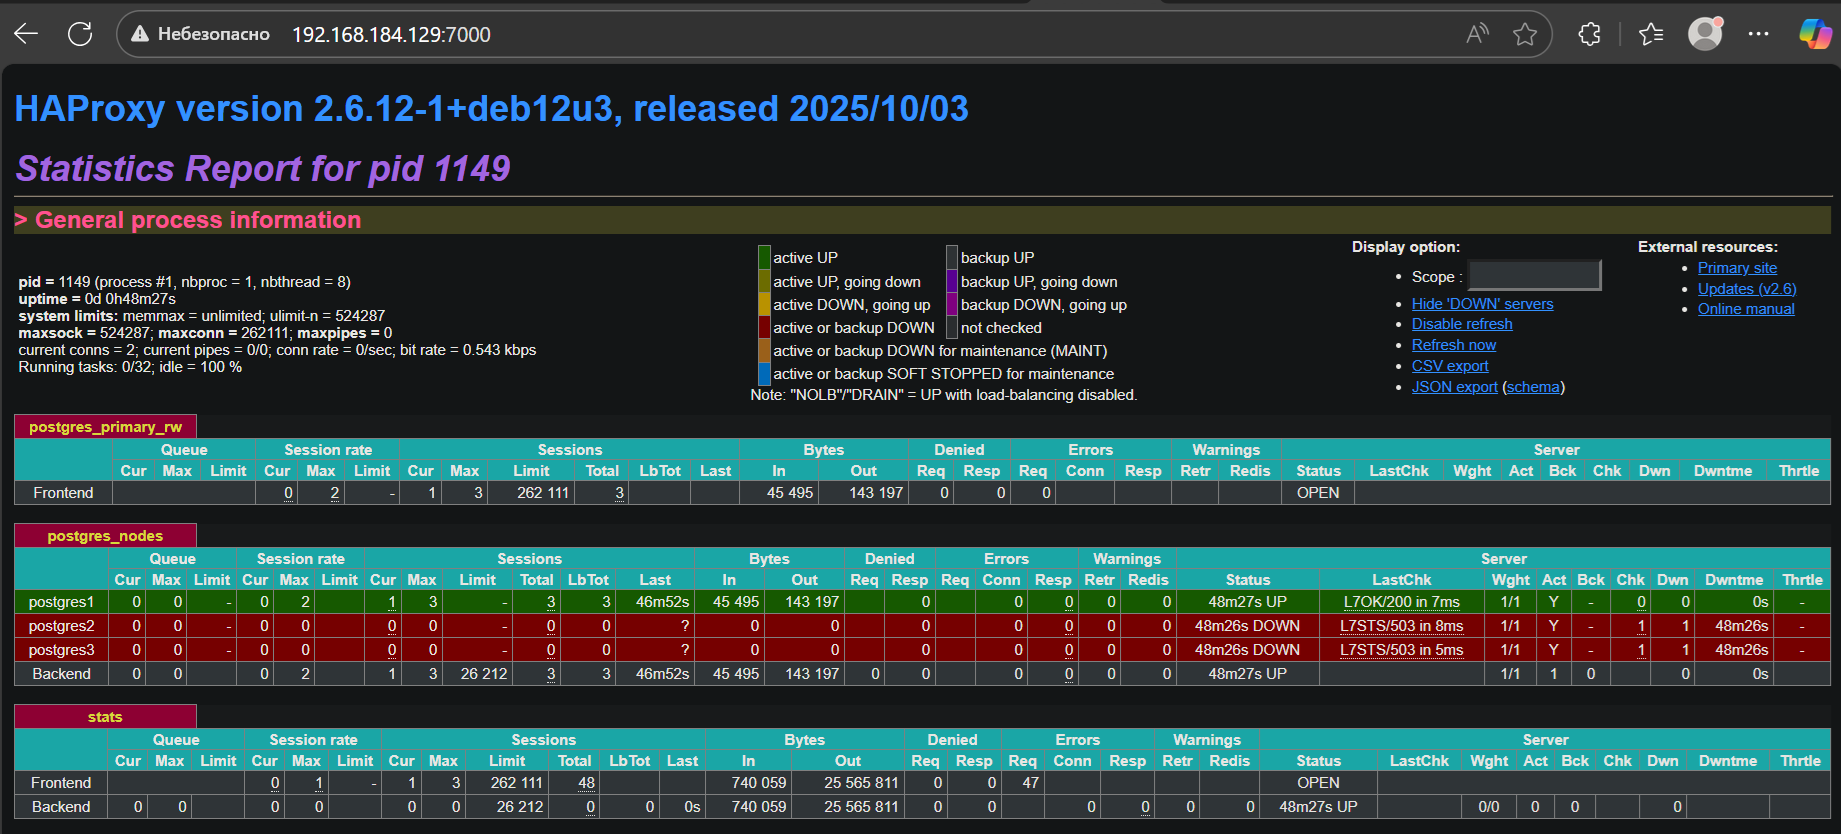Open the Updates (v2.6) link
This screenshot has height=834, width=1841.
1746,289
